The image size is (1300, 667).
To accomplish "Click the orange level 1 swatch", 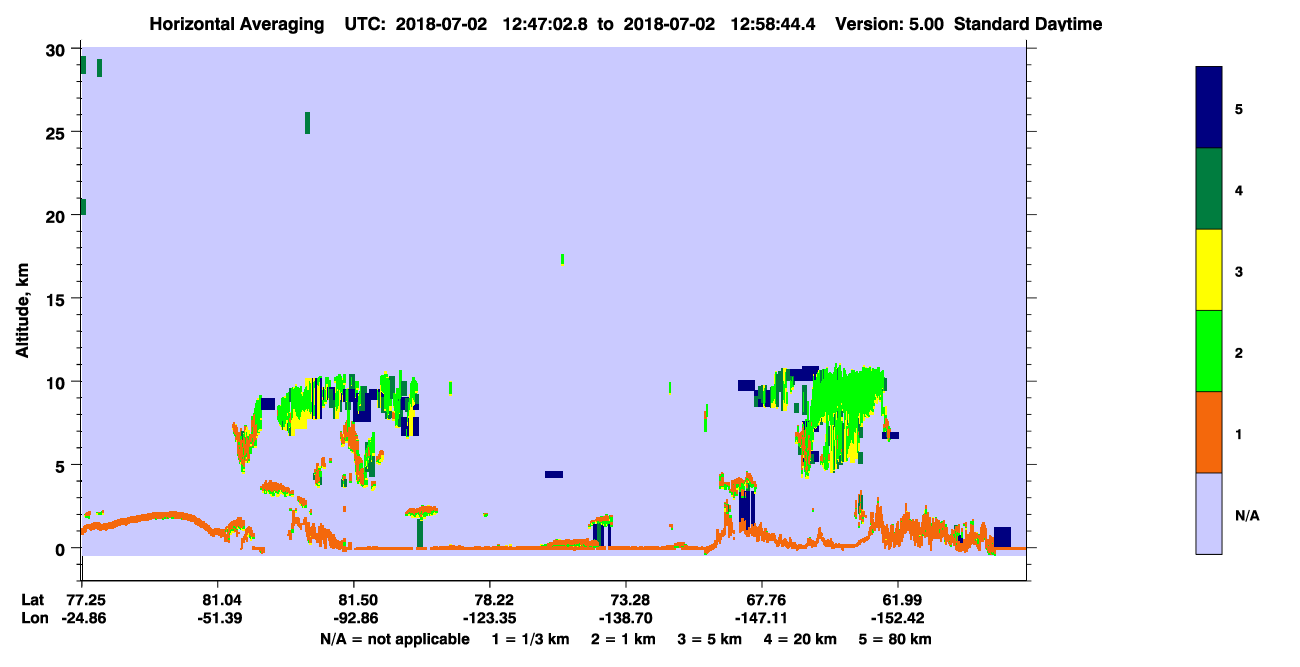I will pyautogui.click(x=1209, y=432).
